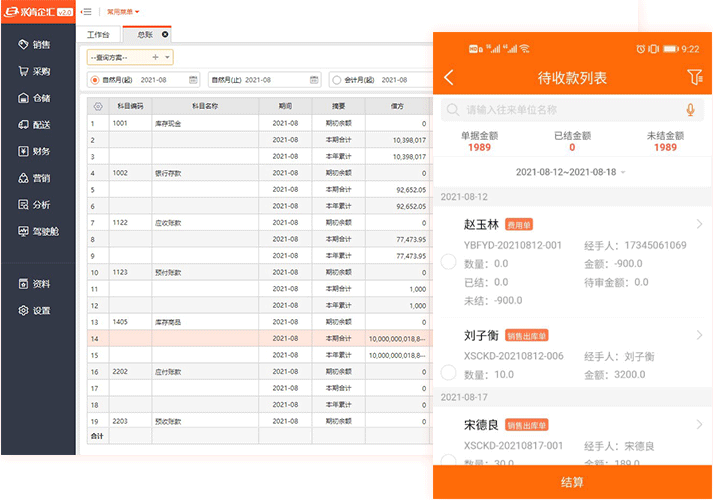Open the 财务 (Finance) sidebar module
Viewport: 713px width, 500px height.
pyautogui.click(x=35, y=151)
